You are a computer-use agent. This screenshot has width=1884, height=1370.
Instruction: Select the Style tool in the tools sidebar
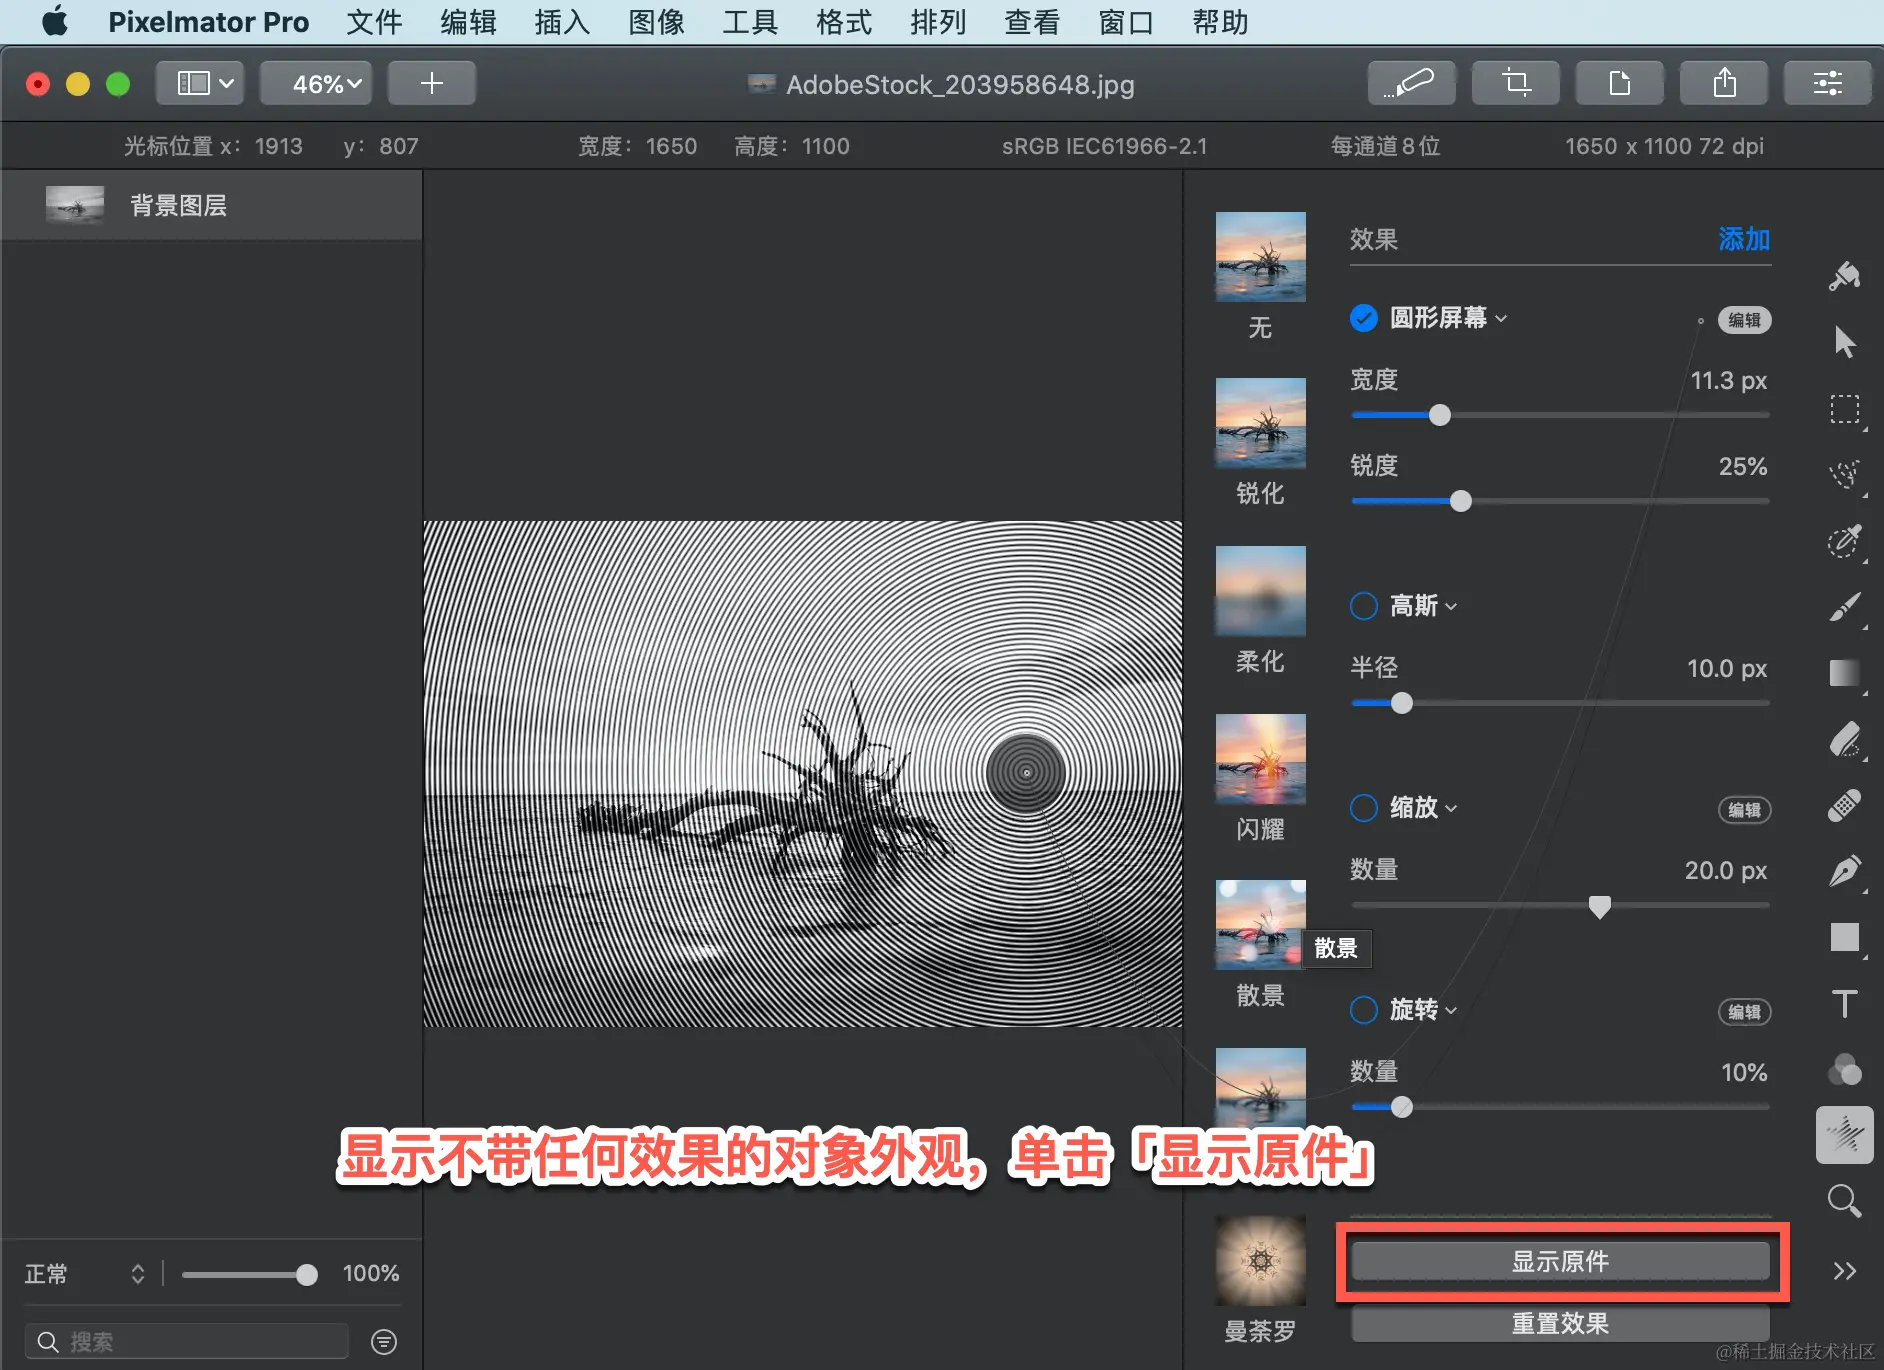(x=1845, y=276)
